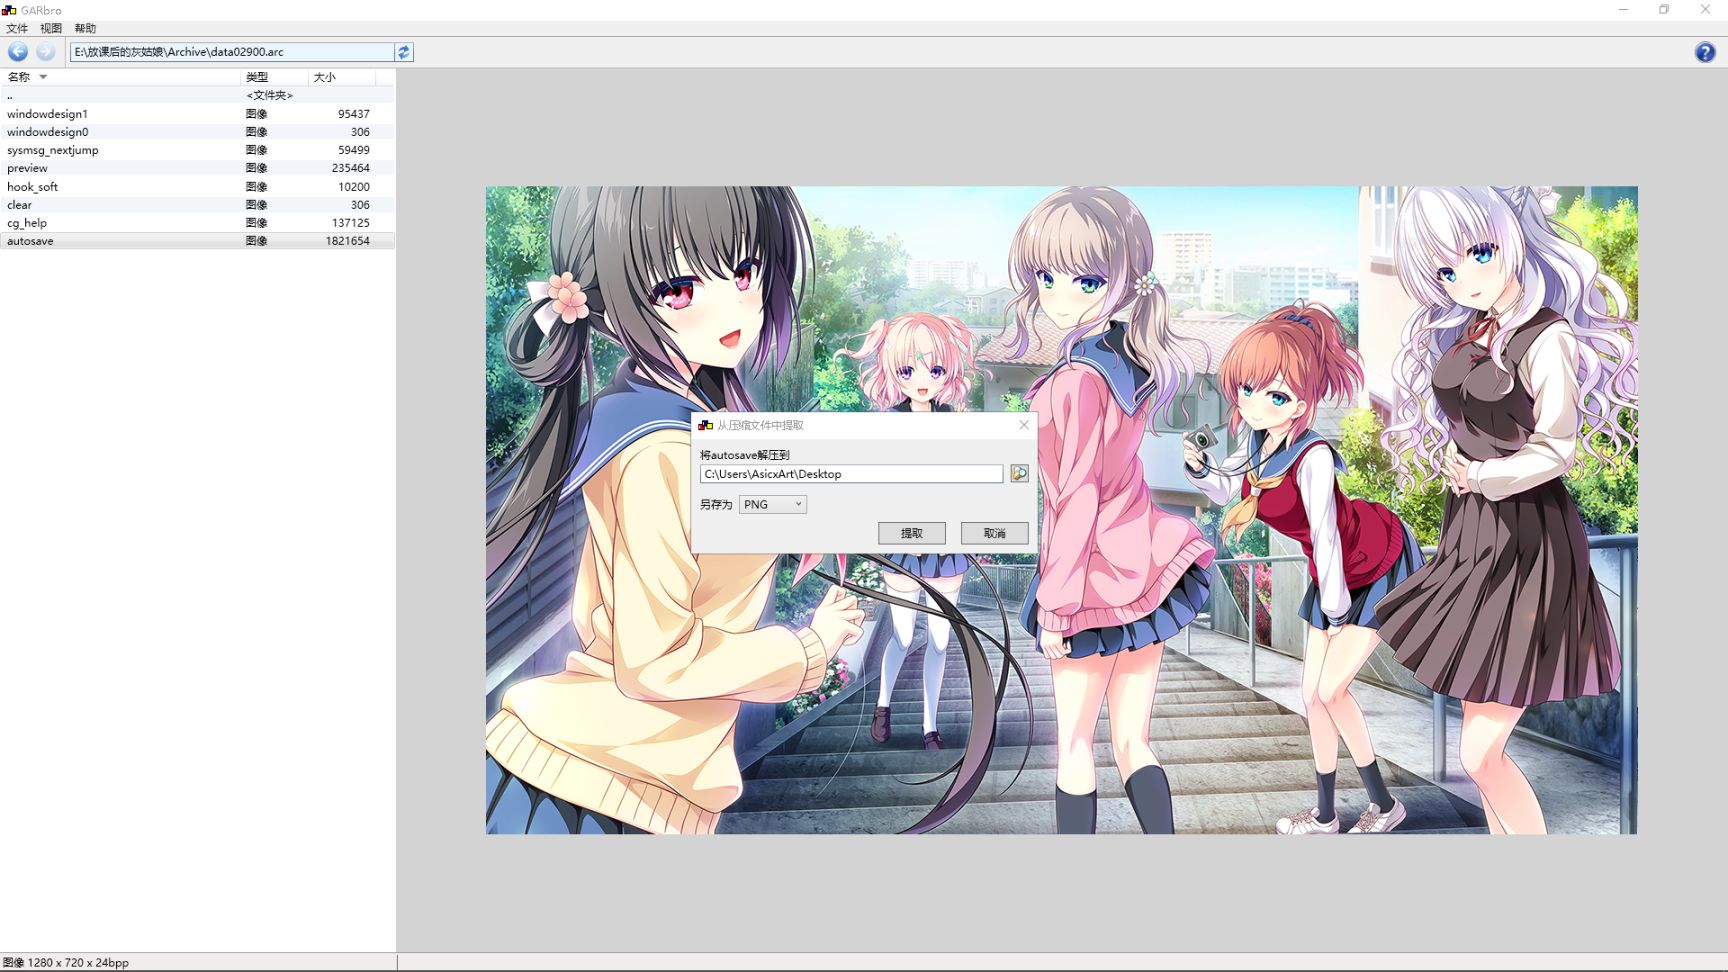Click the status bar image dimensions text
This screenshot has width=1728, height=972.
[66, 963]
